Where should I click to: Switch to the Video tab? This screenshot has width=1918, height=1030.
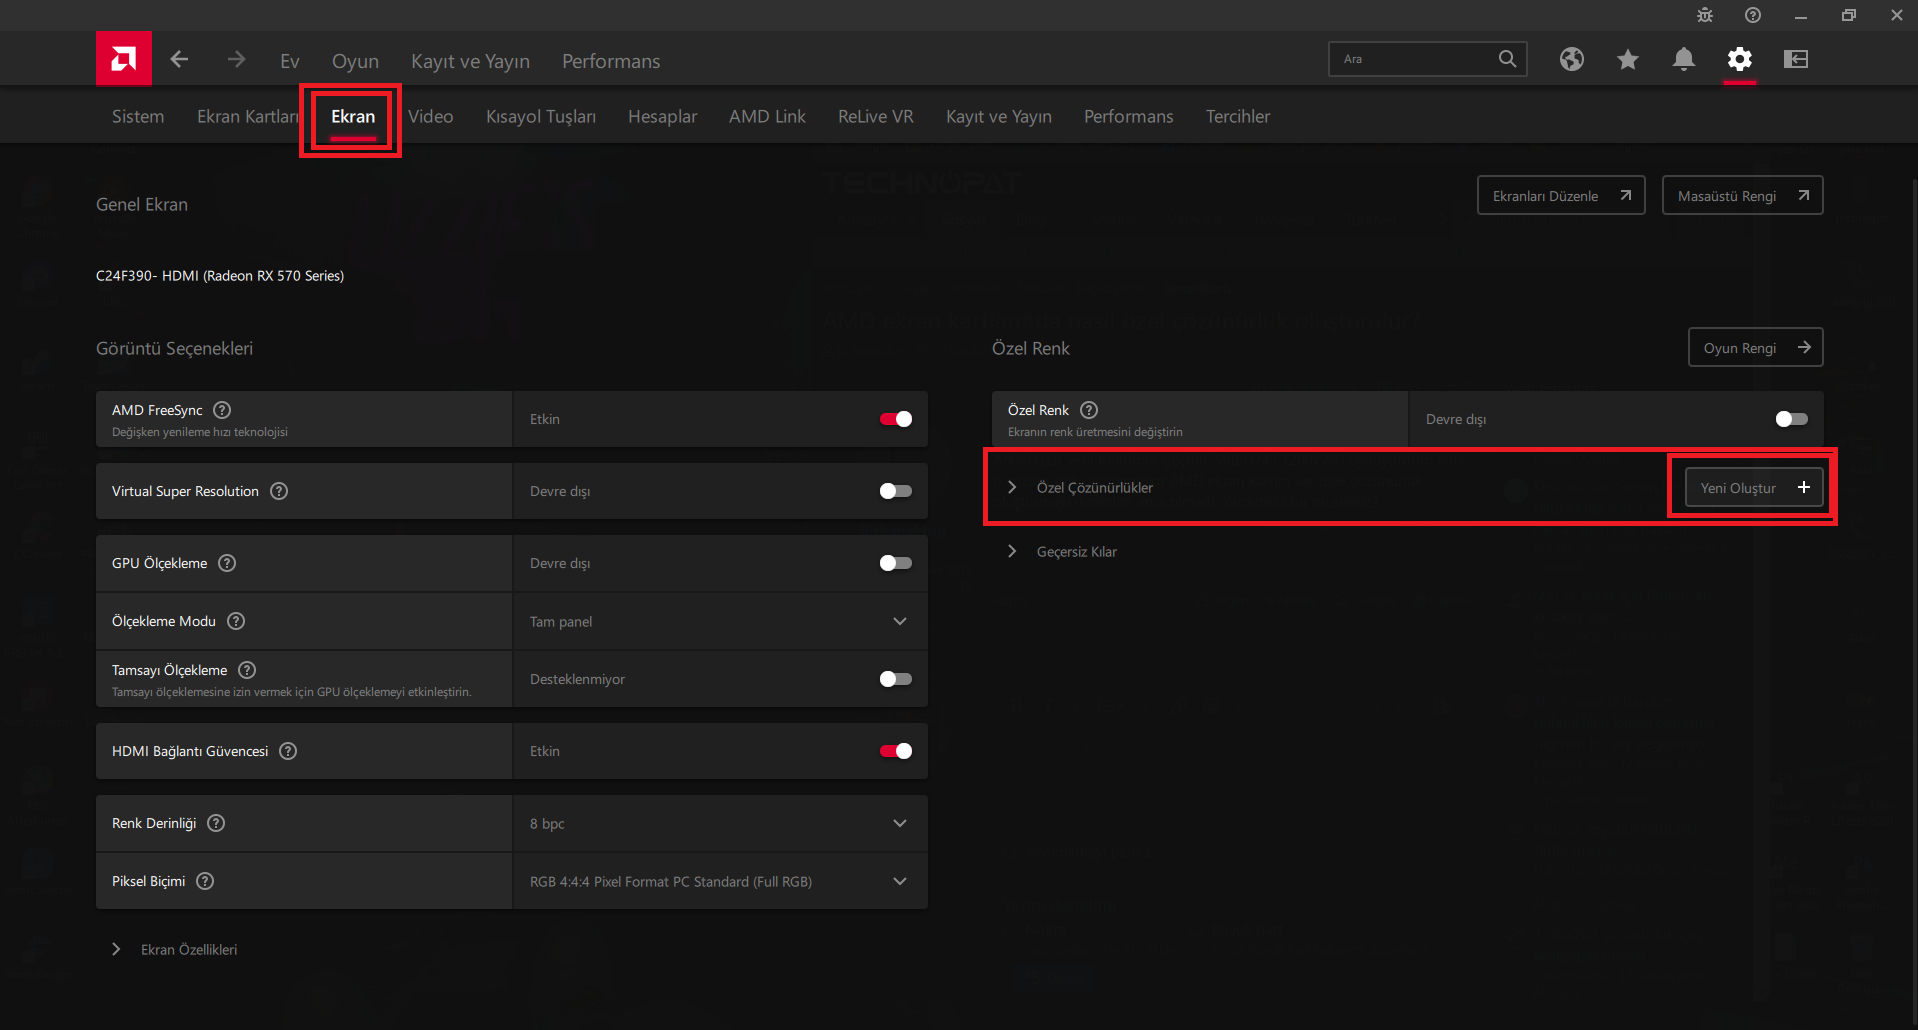pos(431,116)
